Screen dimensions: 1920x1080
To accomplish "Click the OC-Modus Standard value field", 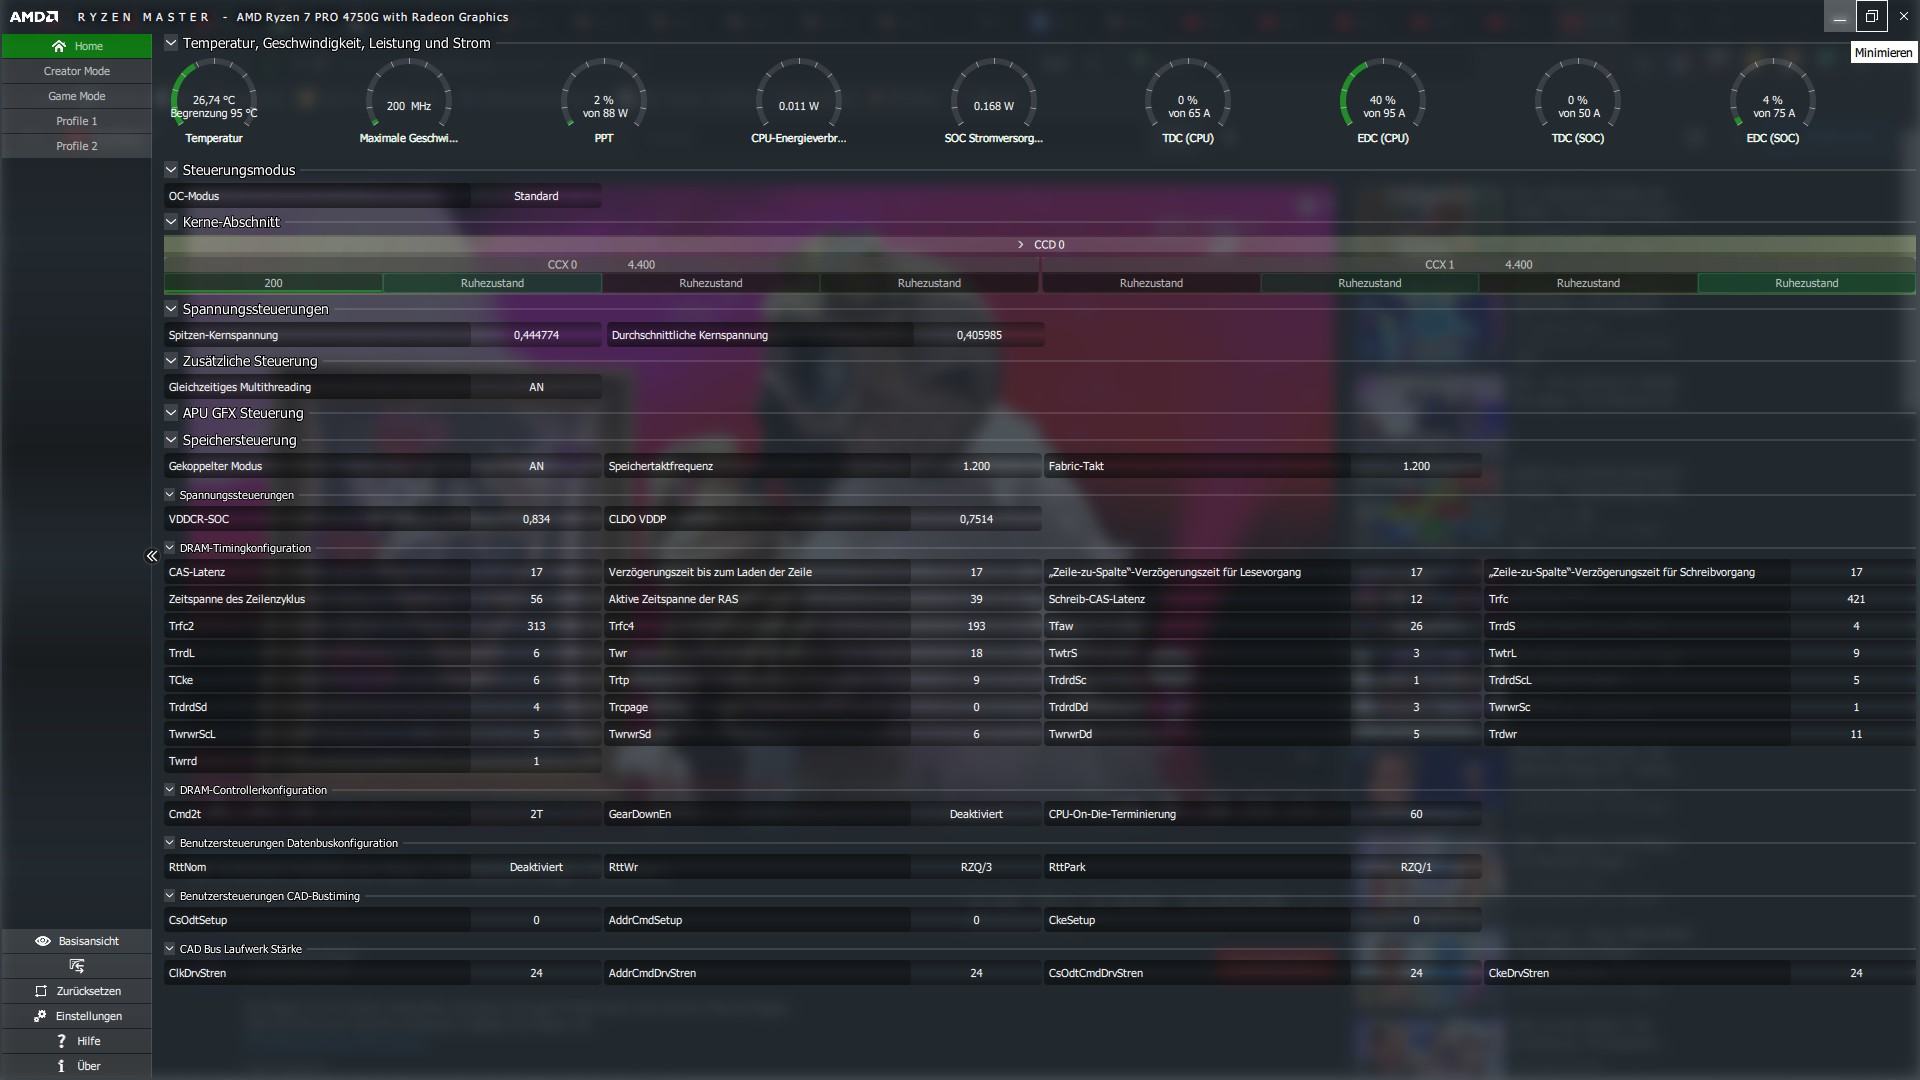I will [x=536, y=196].
